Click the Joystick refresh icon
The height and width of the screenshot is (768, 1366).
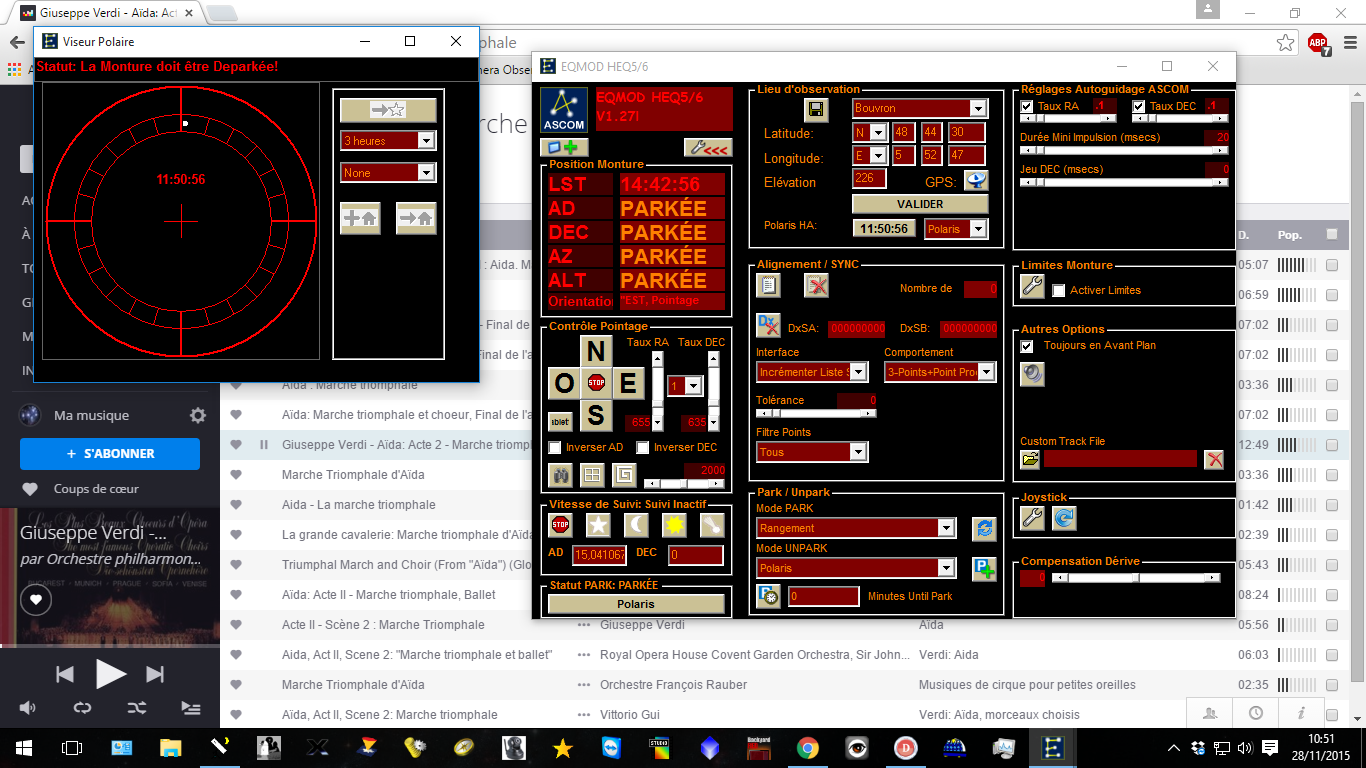pyautogui.click(x=1064, y=517)
